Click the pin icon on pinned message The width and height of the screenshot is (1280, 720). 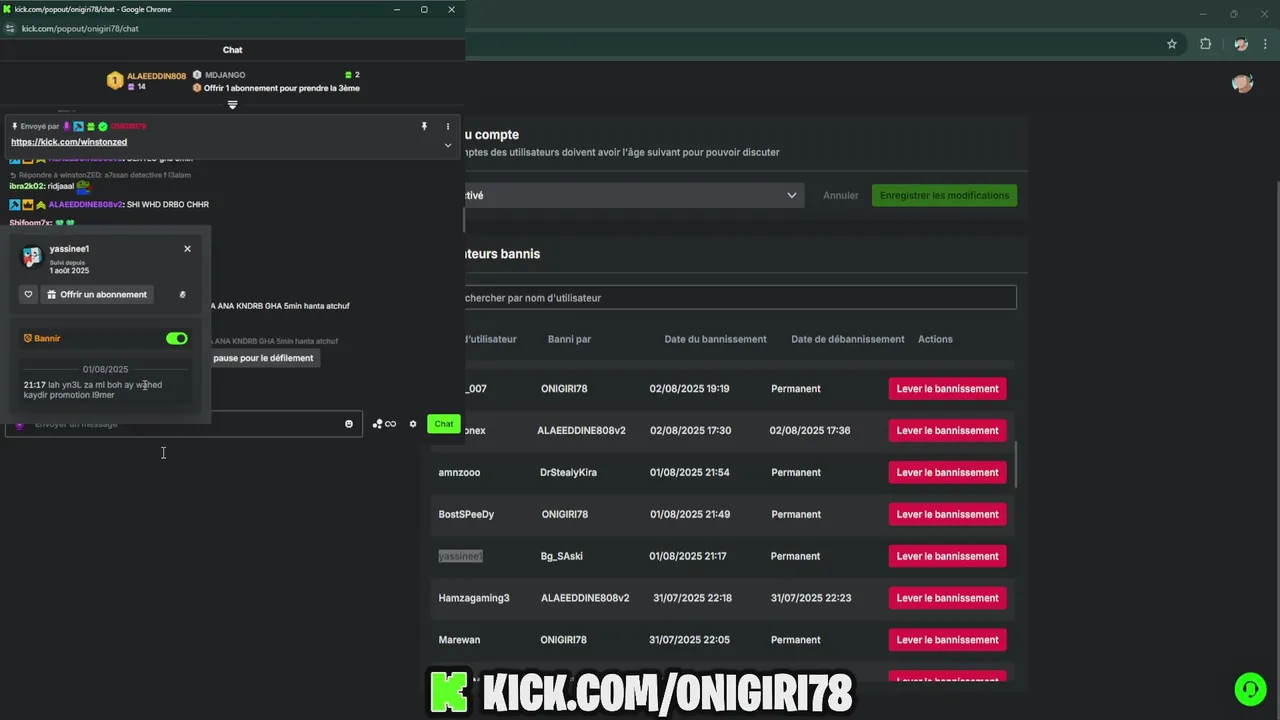tap(424, 127)
